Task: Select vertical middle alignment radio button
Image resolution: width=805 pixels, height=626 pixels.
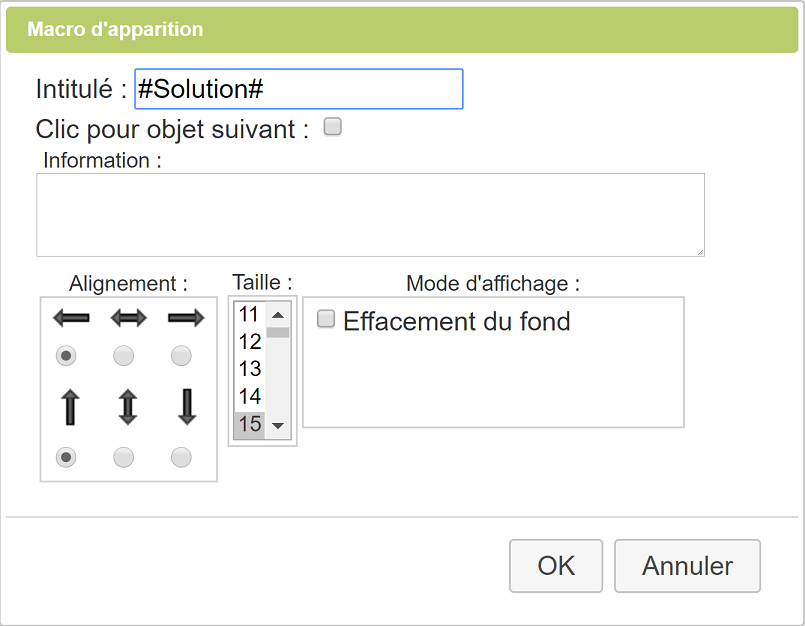Action: coord(124,457)
